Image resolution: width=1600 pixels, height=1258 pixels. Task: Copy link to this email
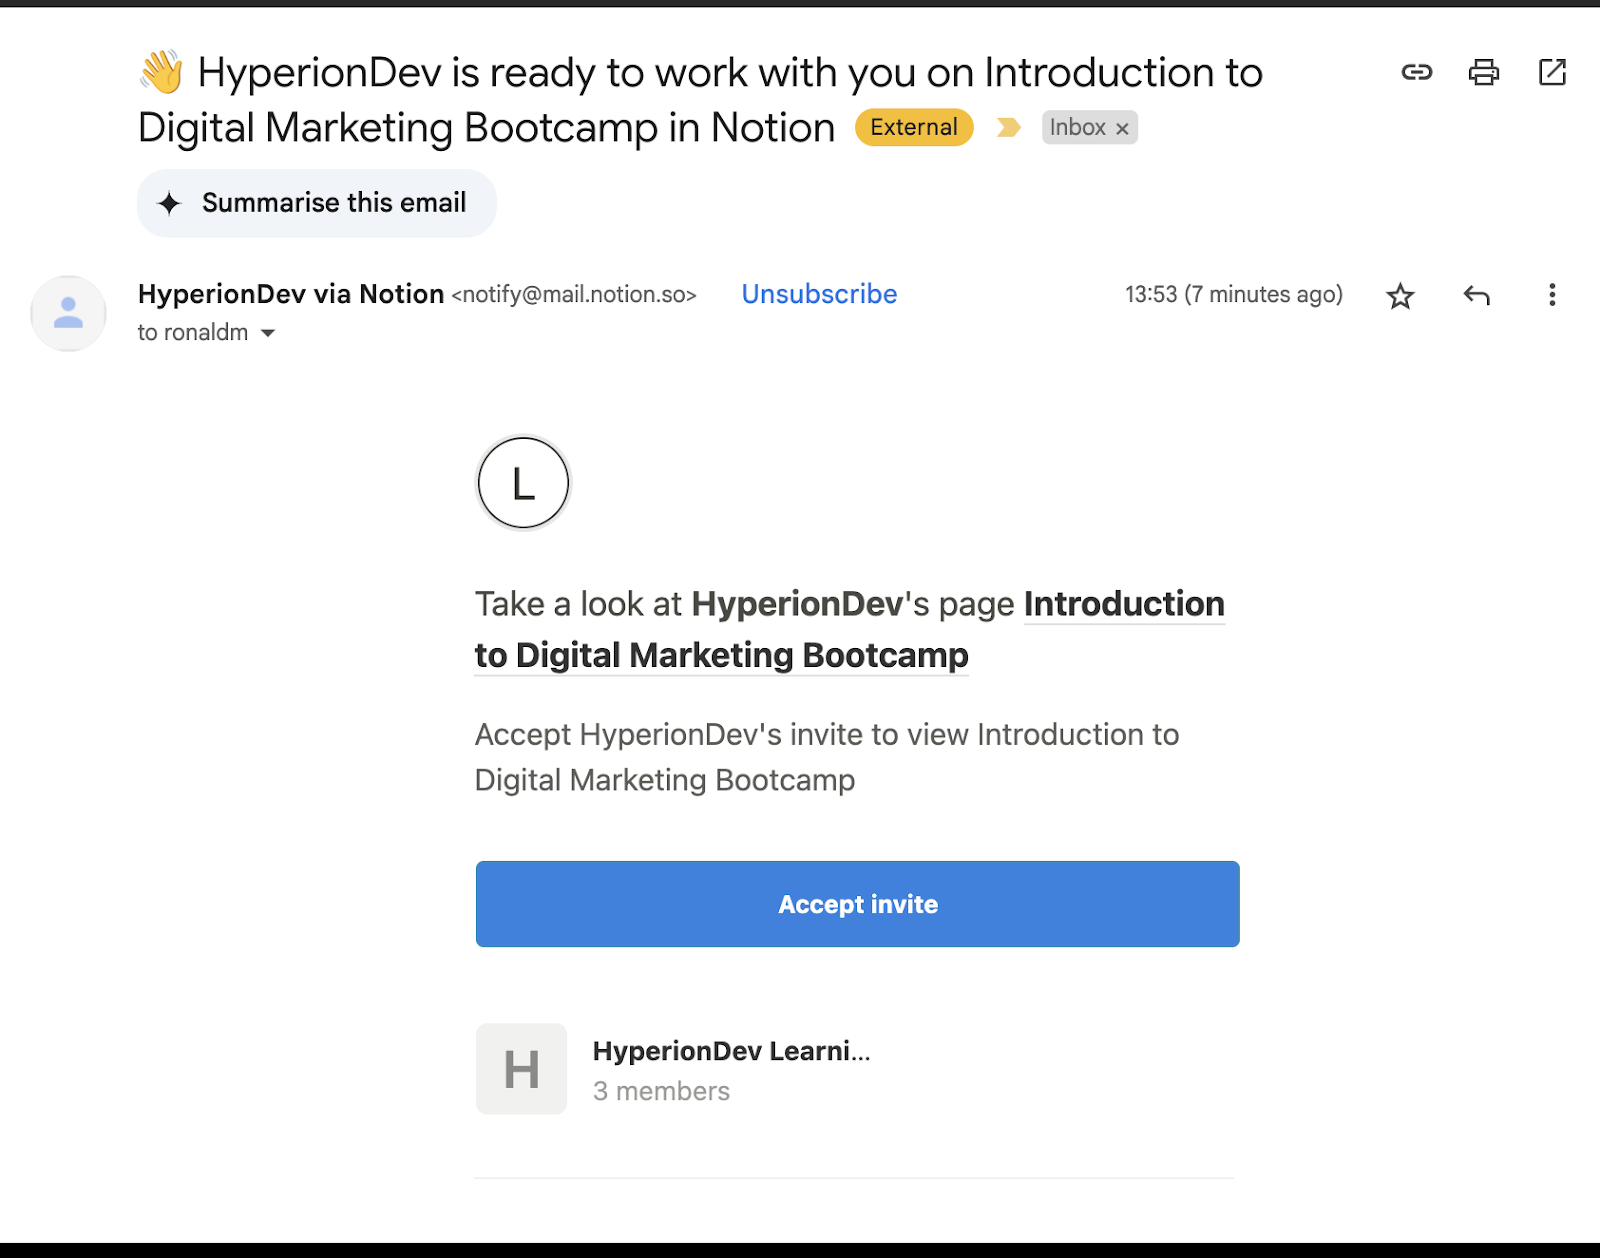(1416, 72)
